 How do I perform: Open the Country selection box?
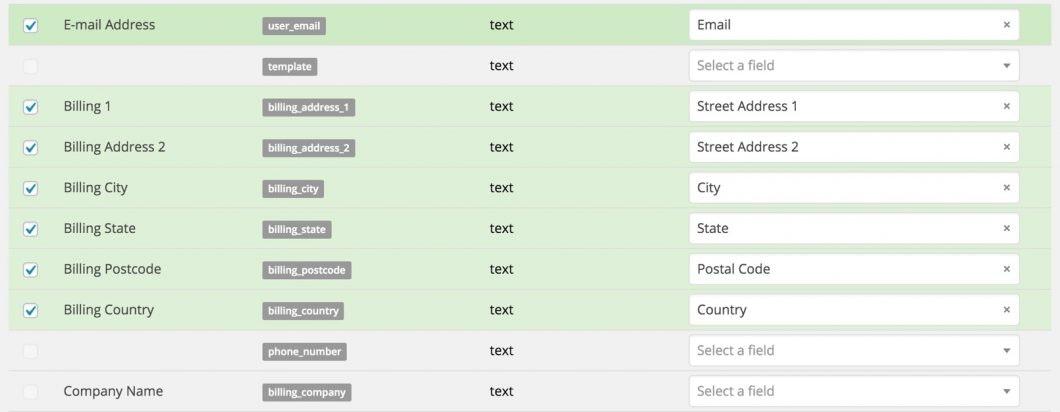pyautogui.click(x=840, y=310)
